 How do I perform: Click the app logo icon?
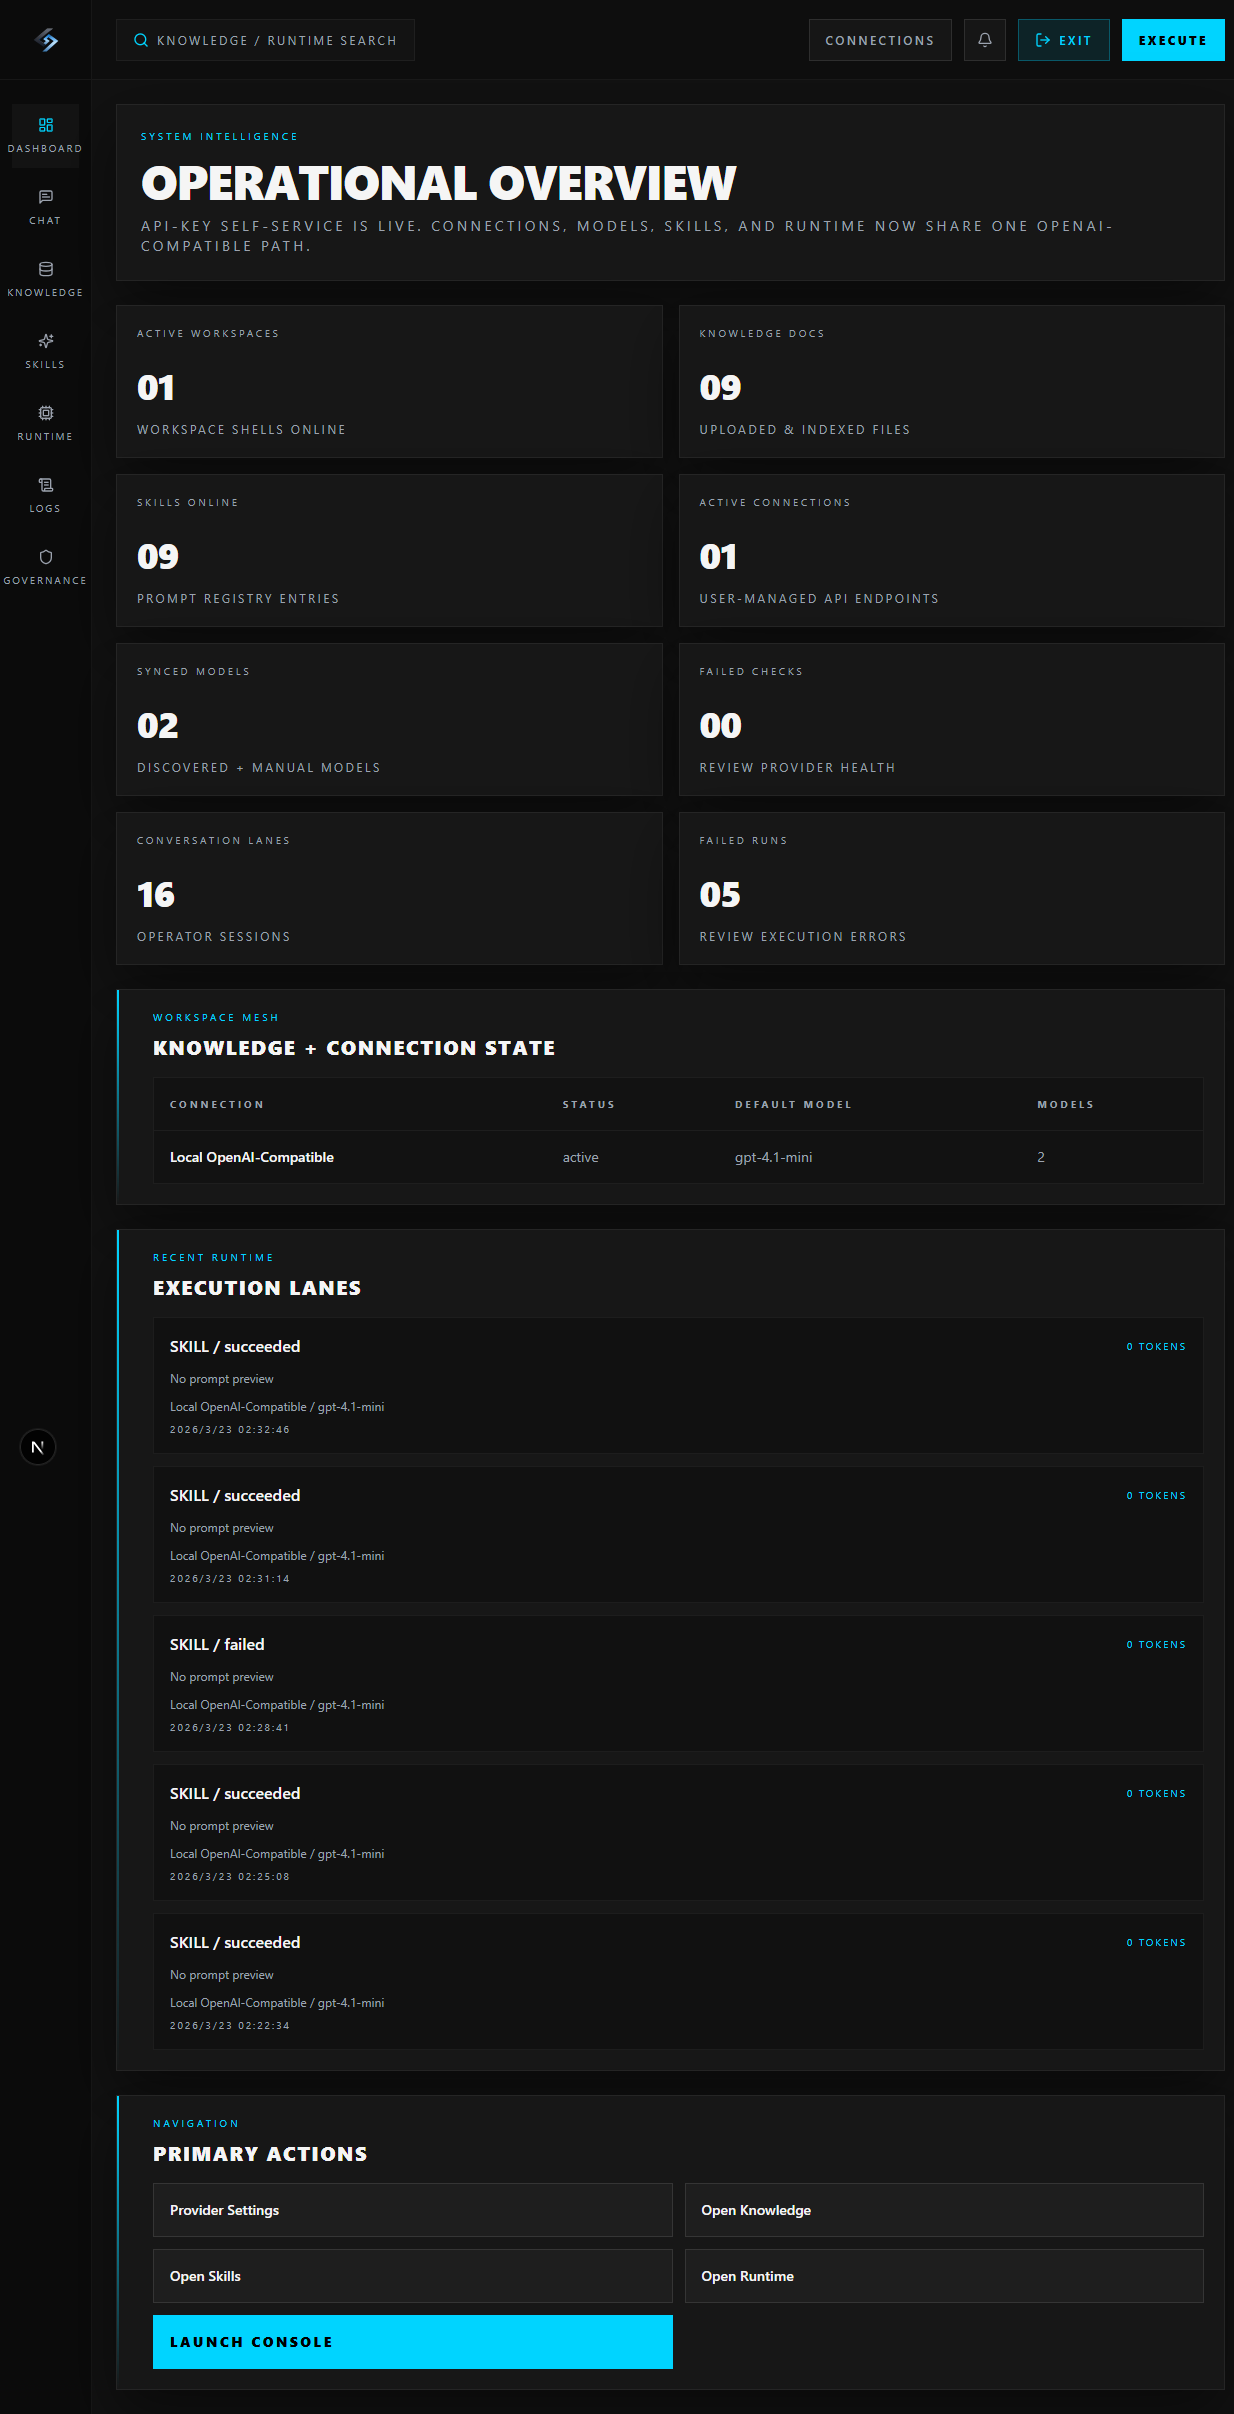[x=46, y=40]
